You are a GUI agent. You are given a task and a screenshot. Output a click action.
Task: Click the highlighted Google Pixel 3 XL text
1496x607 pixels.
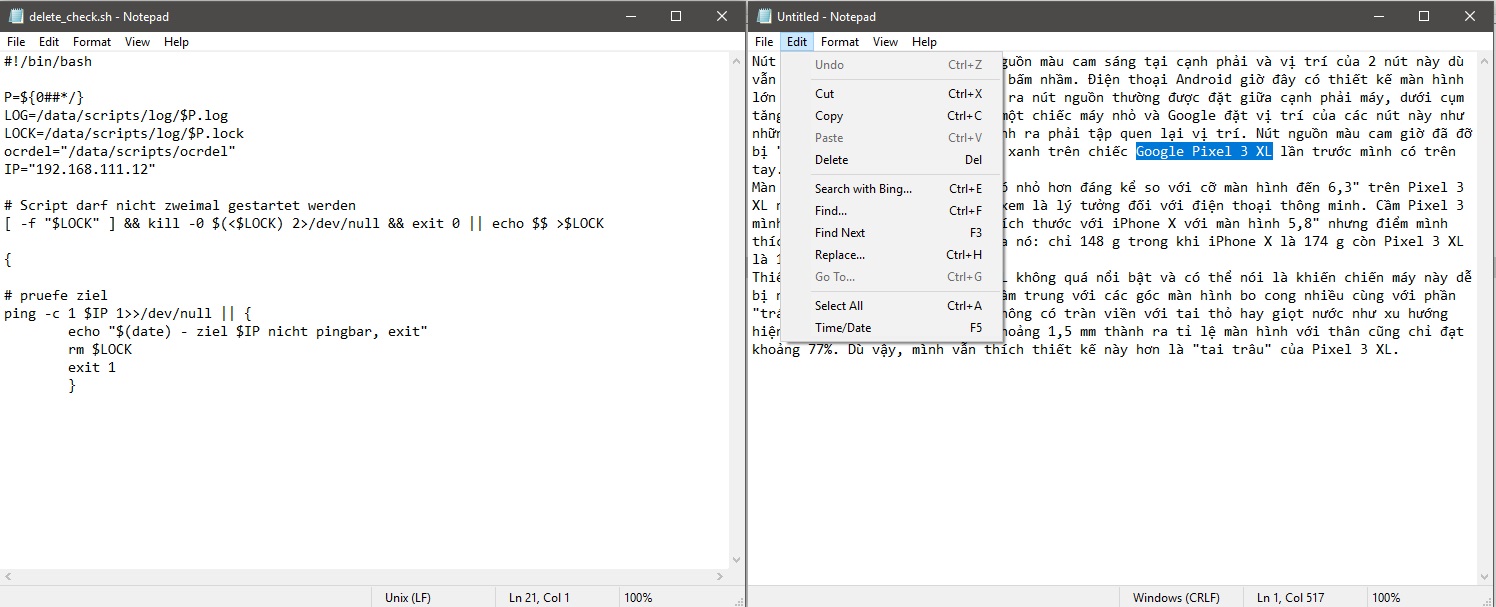(1204, 152)
